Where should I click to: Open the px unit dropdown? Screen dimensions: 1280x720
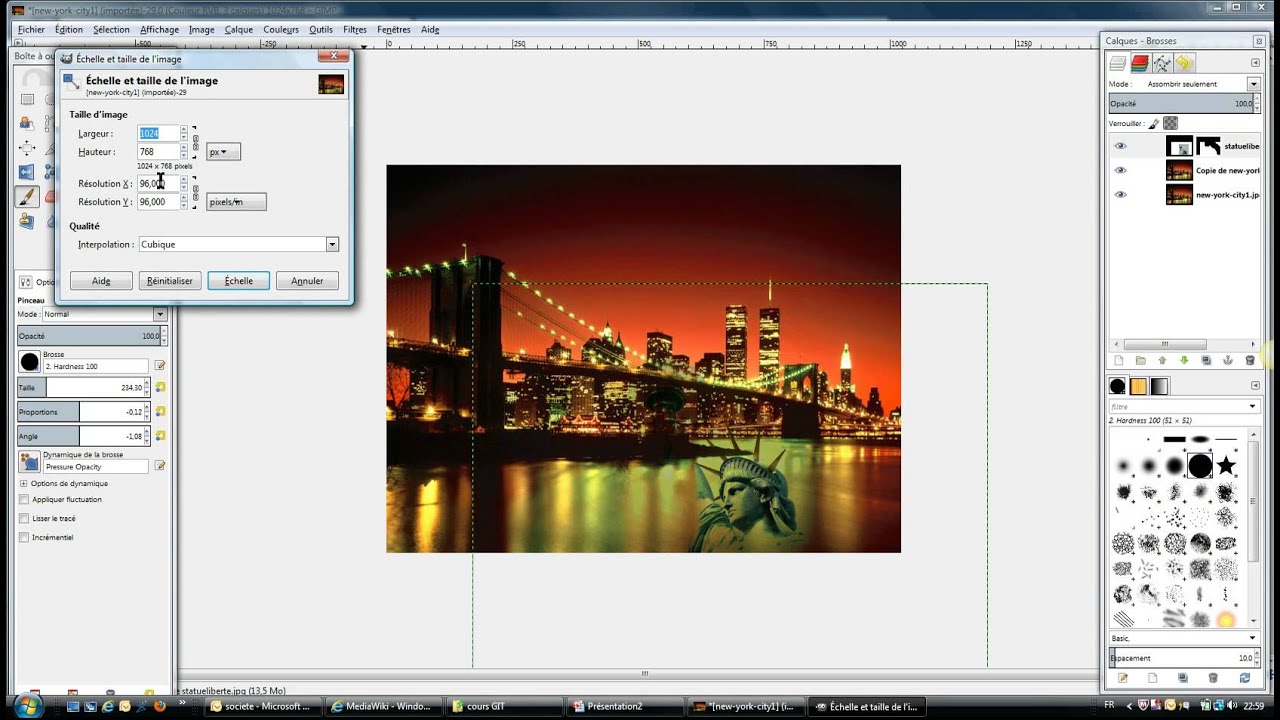pos(223,152)
